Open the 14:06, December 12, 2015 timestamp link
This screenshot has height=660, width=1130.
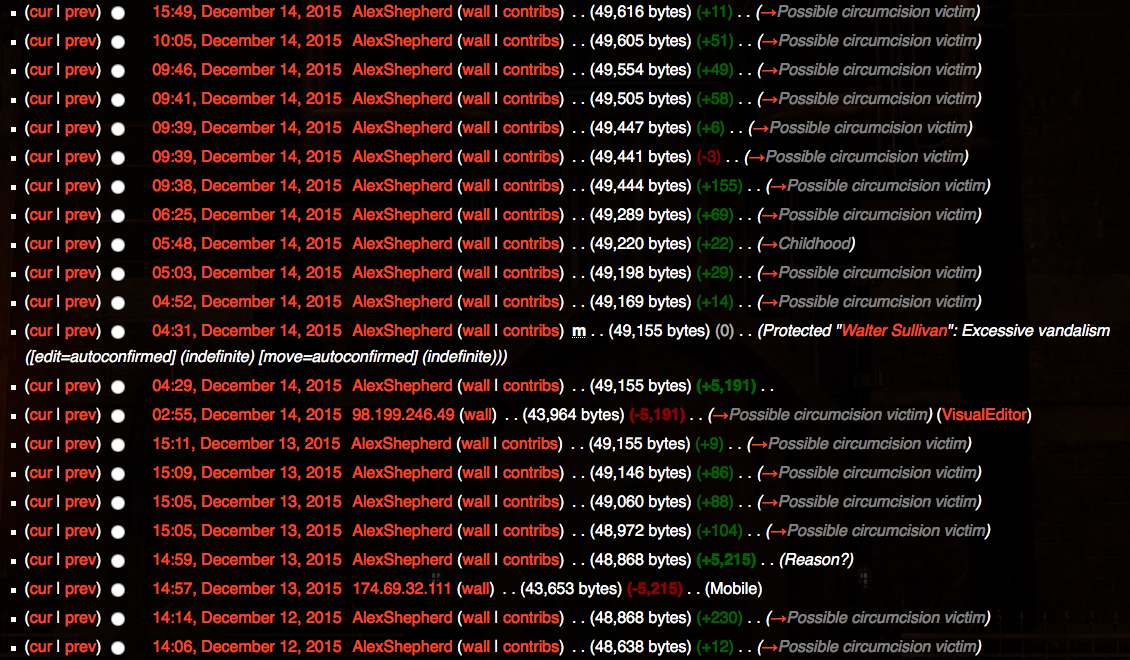[246, 647]
